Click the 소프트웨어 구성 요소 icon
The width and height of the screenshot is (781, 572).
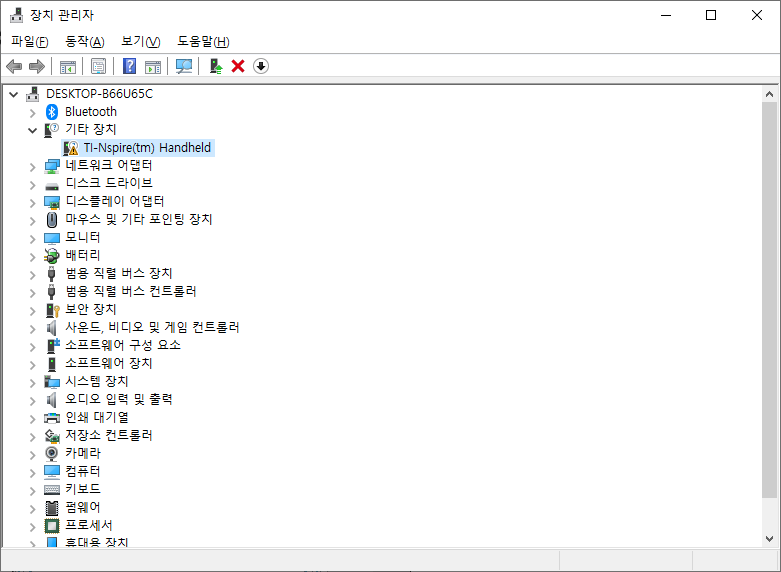click(53, 345)
